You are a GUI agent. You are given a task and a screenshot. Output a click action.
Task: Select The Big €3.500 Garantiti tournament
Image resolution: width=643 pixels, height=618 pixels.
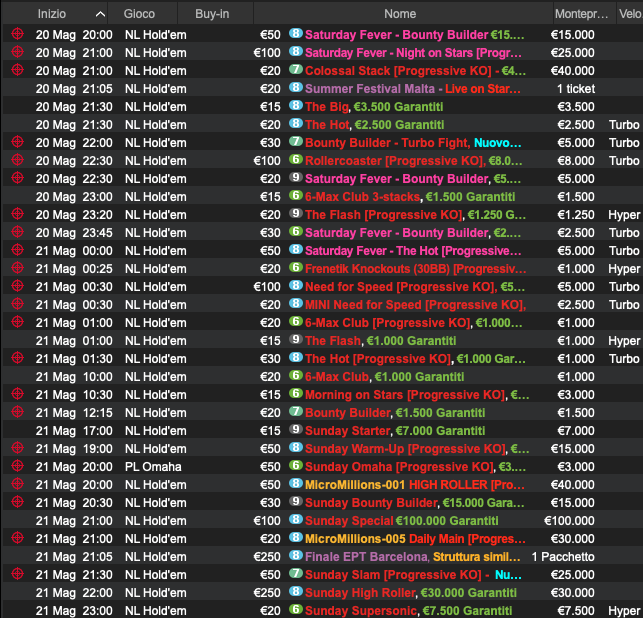tap(374, 107)
